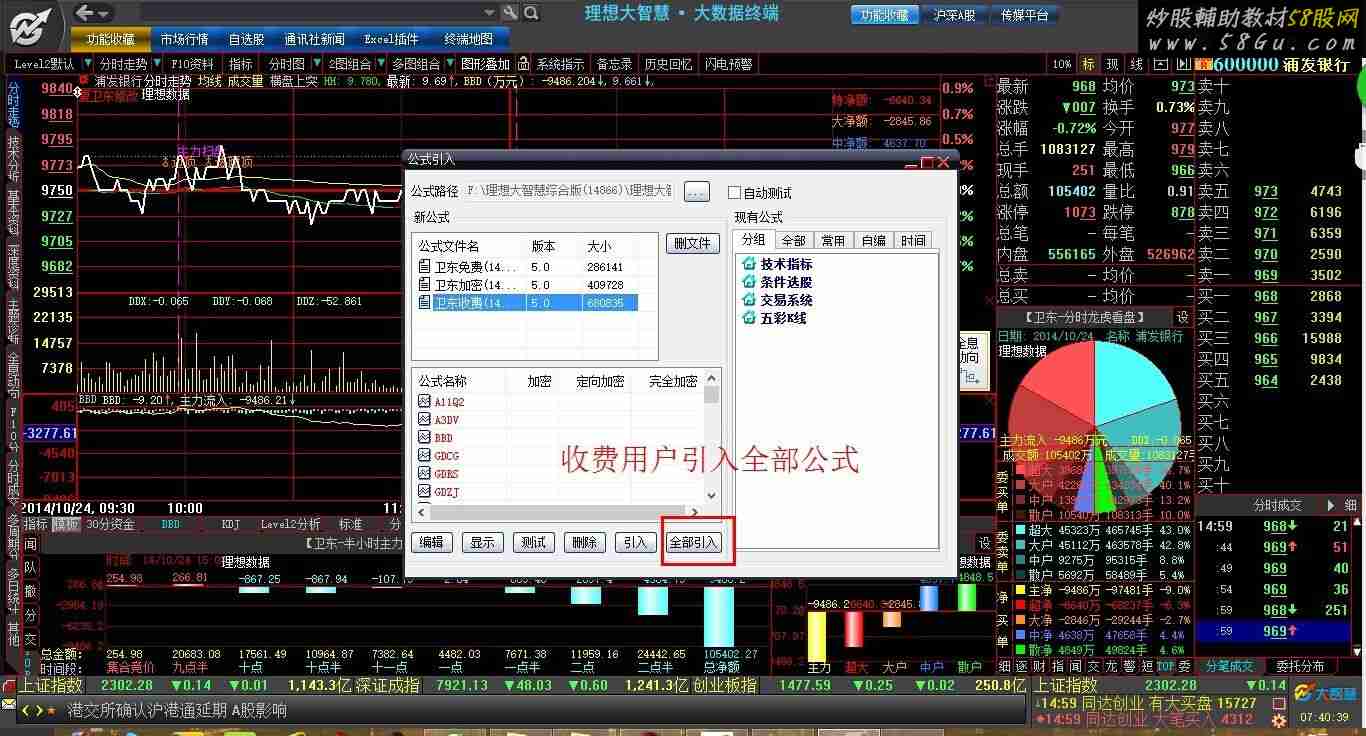Switch to the 自编 formulas tab
Viewport: 1366px width, 736px height.
[x=873, y=240]
